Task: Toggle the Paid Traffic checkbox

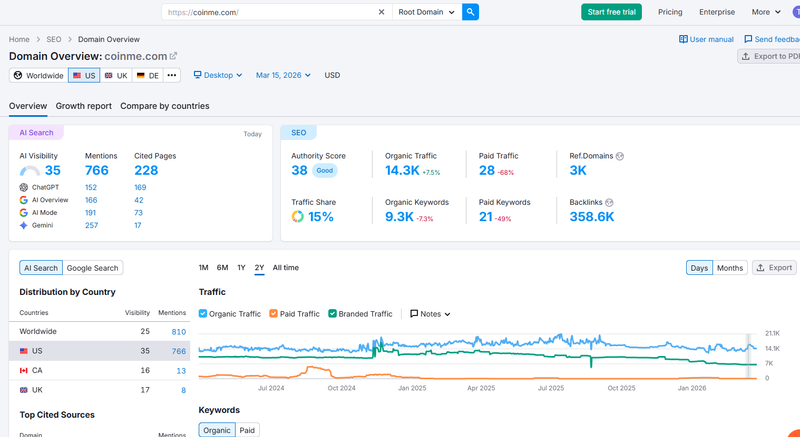Action: point(273,314)
